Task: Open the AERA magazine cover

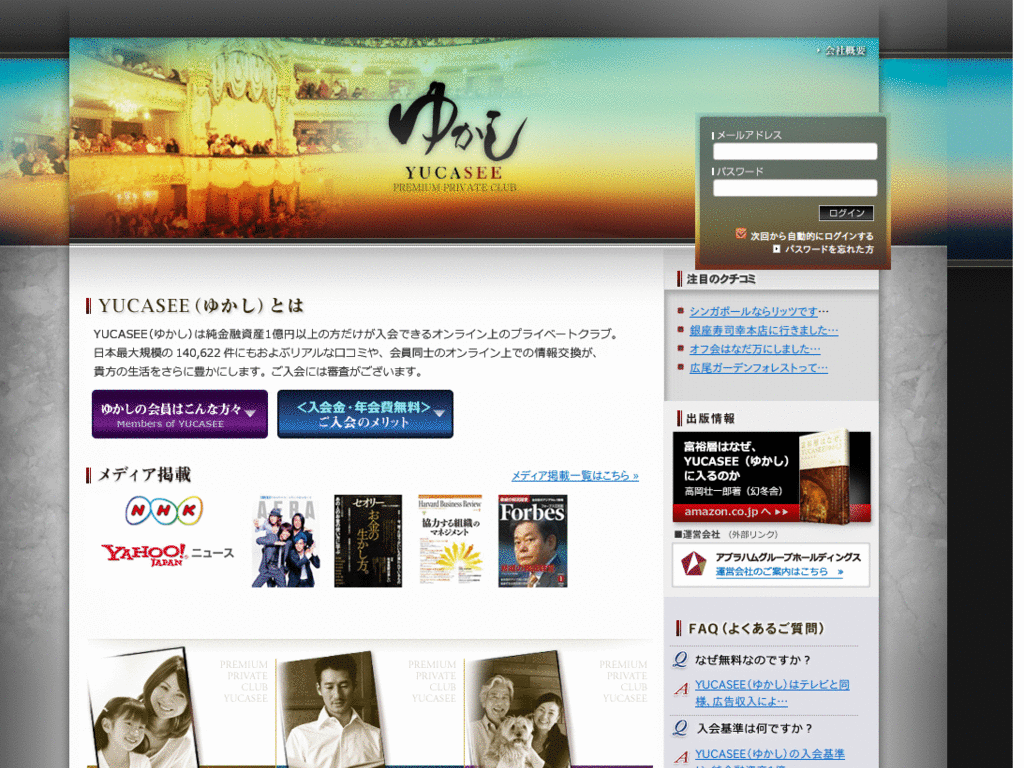Action: (286, 541)
